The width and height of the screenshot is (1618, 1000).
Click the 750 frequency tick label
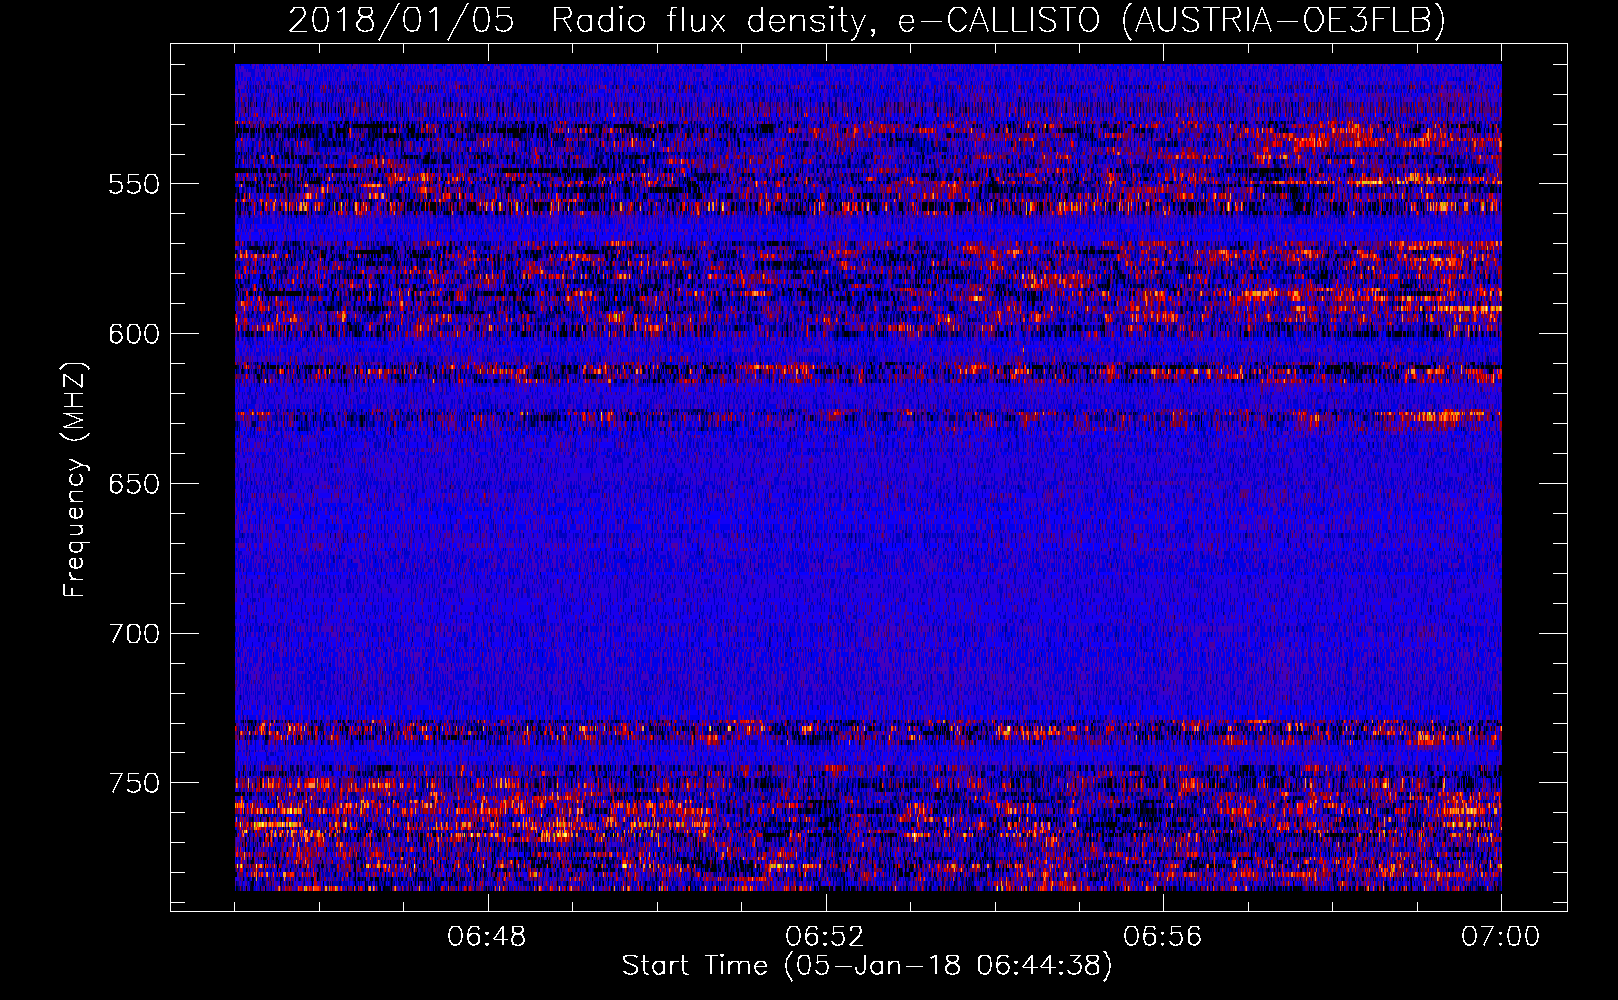pyautogui.click(x=134, y=783)
